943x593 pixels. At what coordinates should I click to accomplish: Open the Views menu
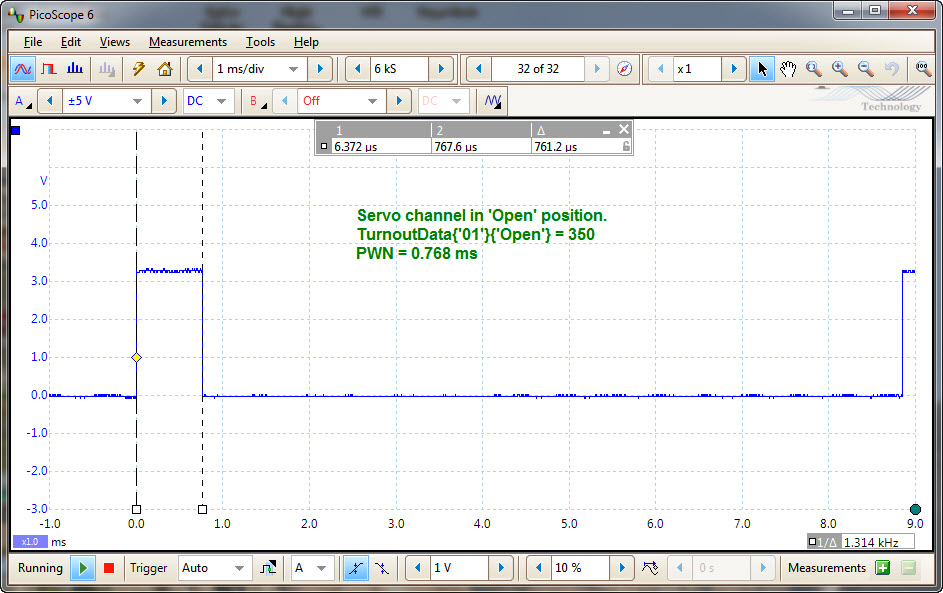tap(115, 42)
